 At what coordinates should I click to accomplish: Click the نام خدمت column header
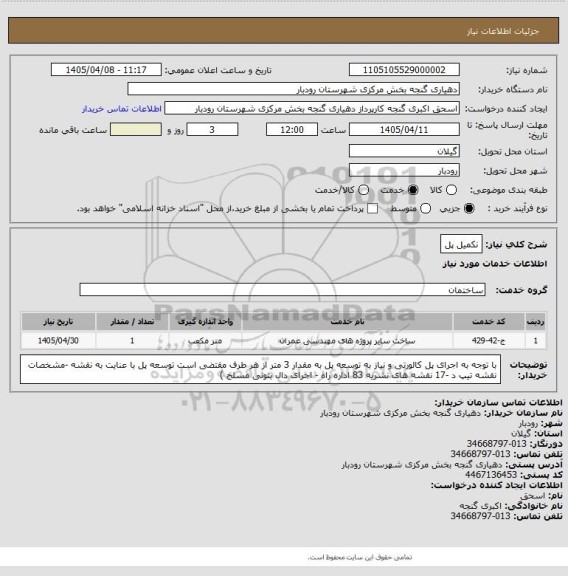pyautogui.click(x=347, y=322)
